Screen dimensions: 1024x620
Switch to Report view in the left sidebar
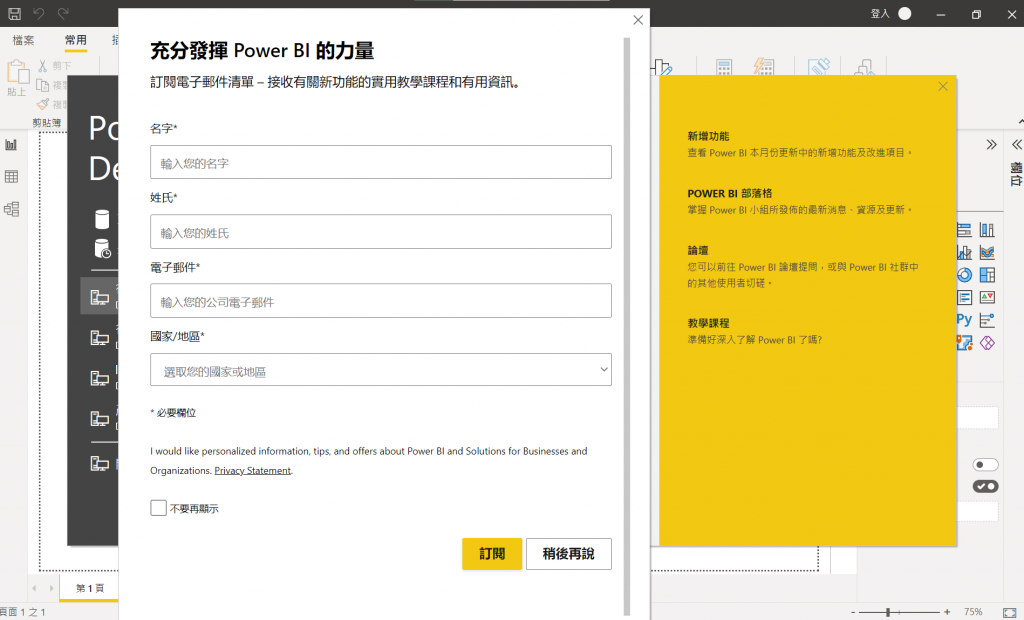coord(11,145)
